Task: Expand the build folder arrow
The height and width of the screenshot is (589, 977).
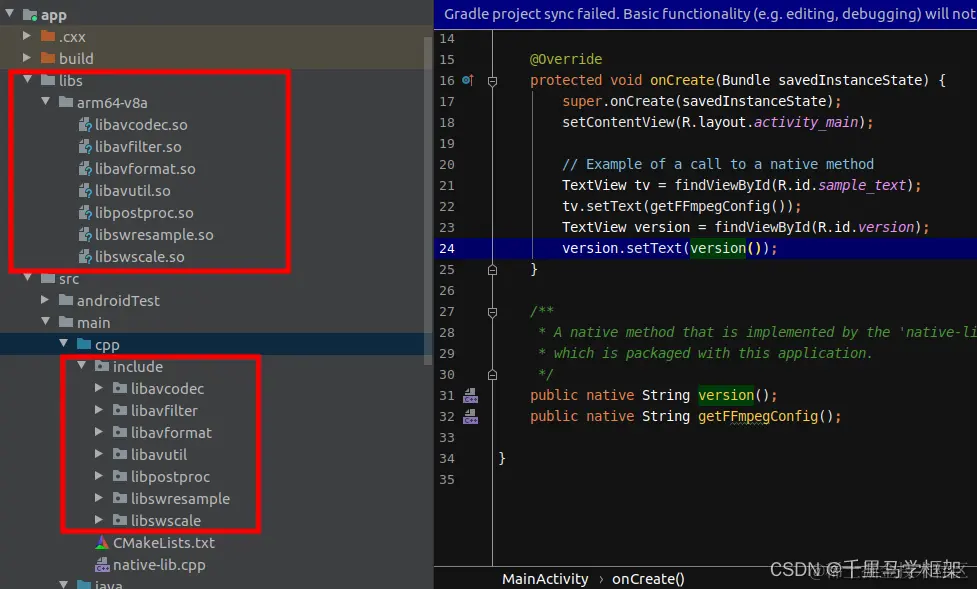Action: 27,58
